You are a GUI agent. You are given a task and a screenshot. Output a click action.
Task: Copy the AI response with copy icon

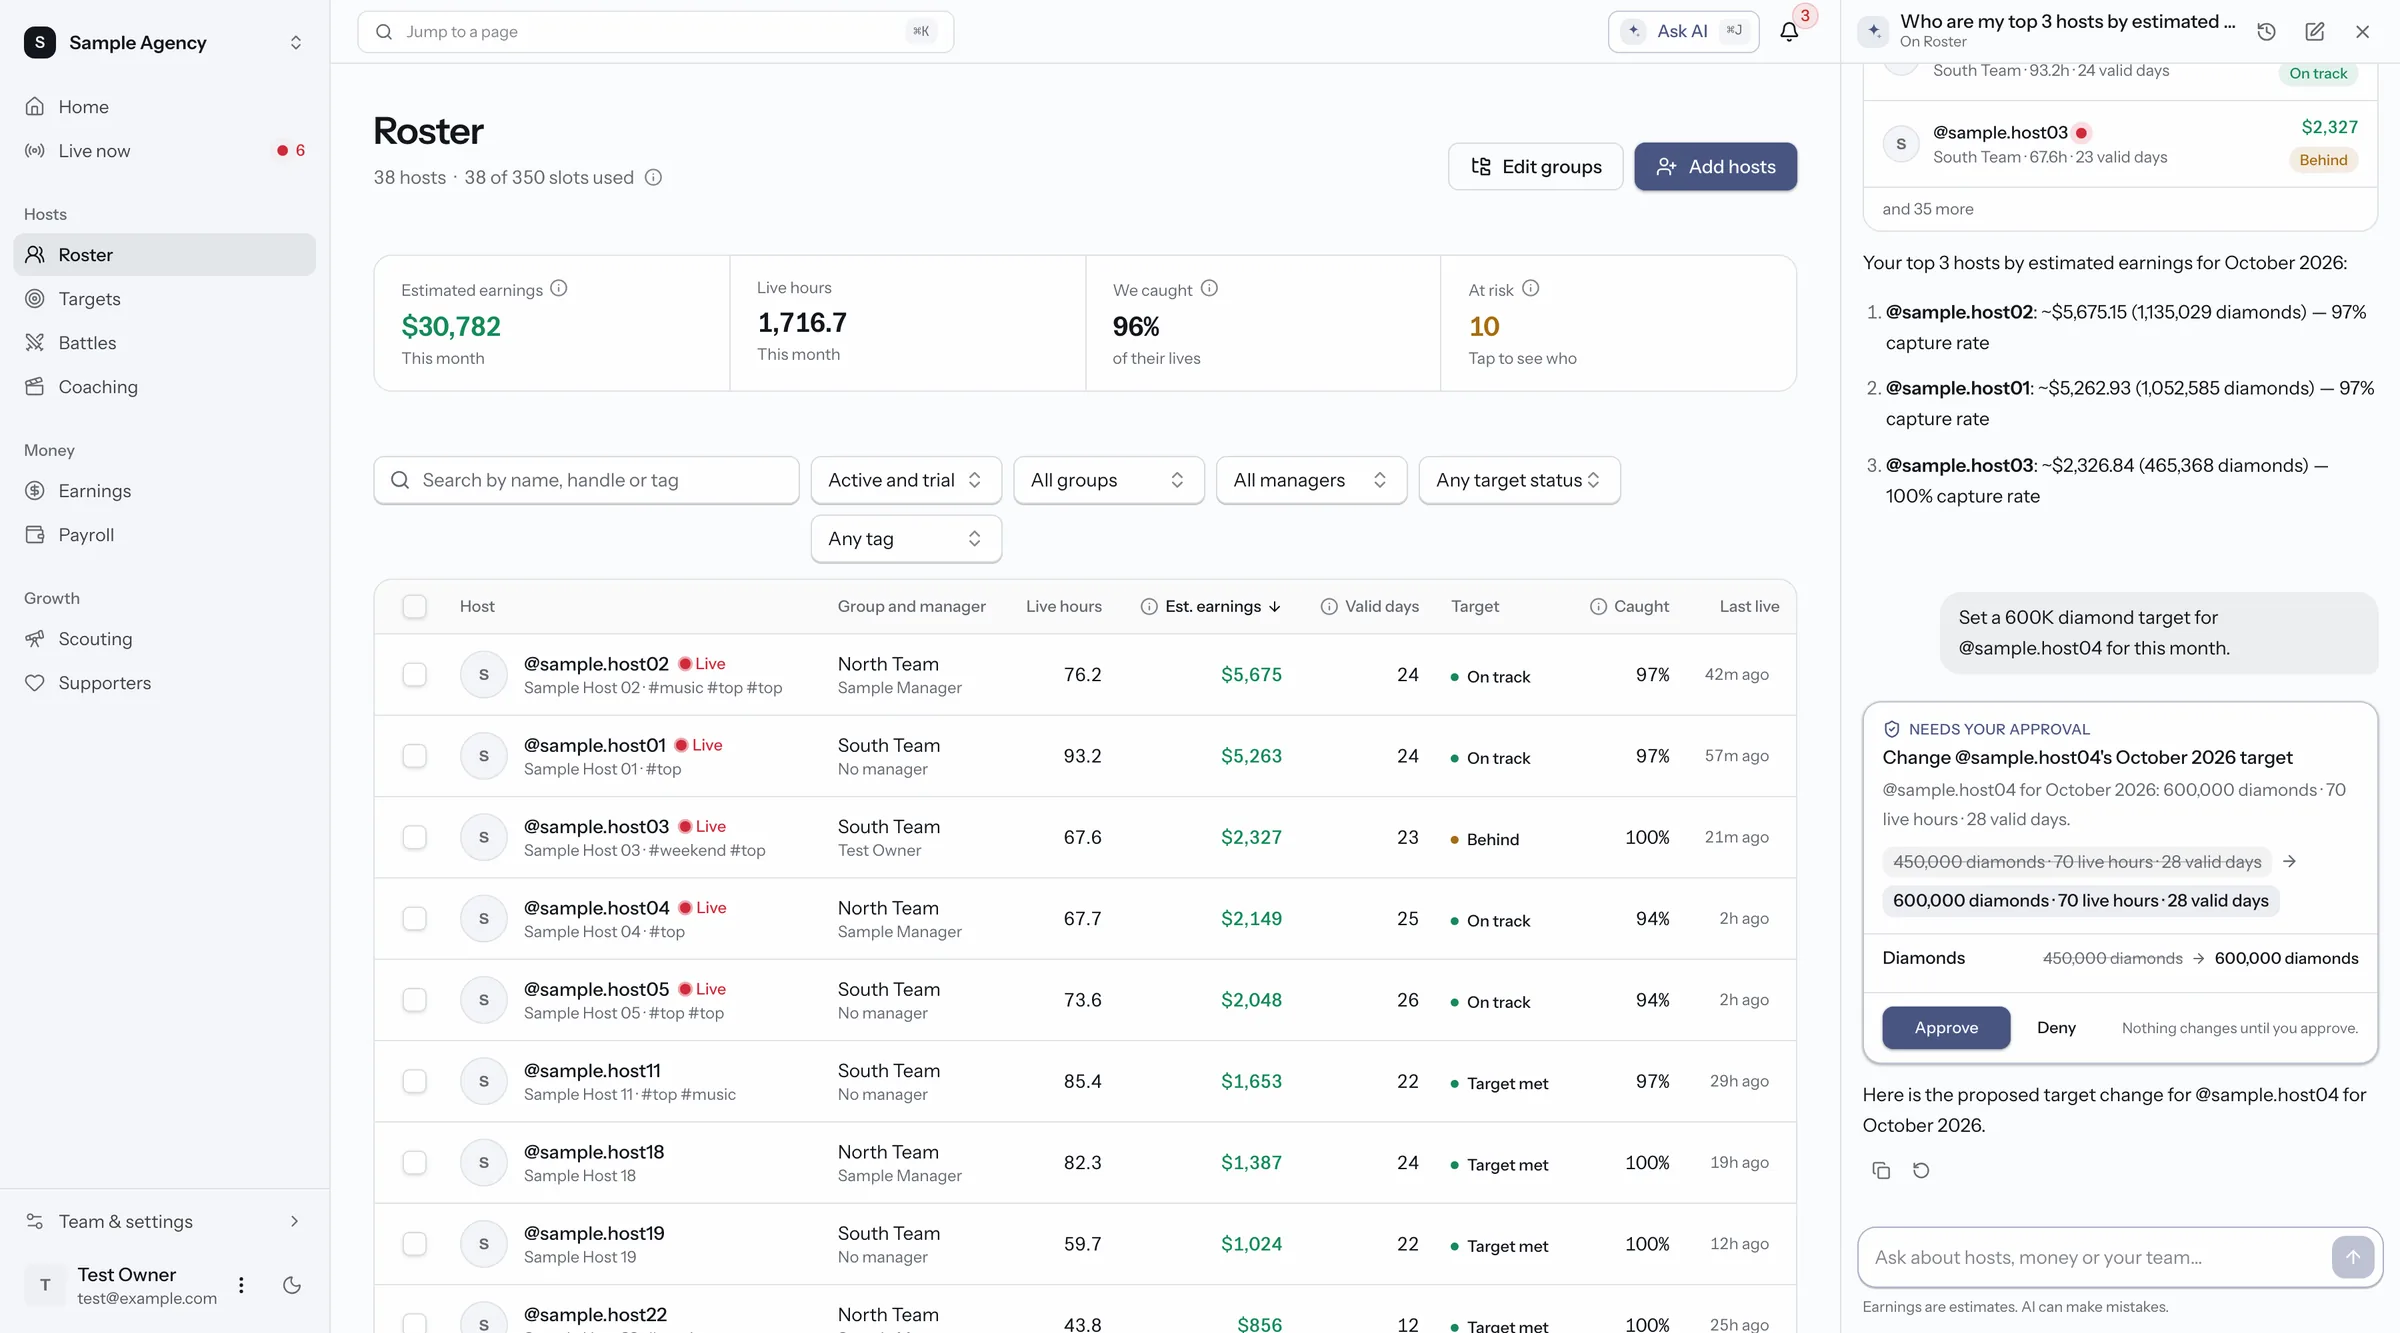[x=1881, y=1170]
